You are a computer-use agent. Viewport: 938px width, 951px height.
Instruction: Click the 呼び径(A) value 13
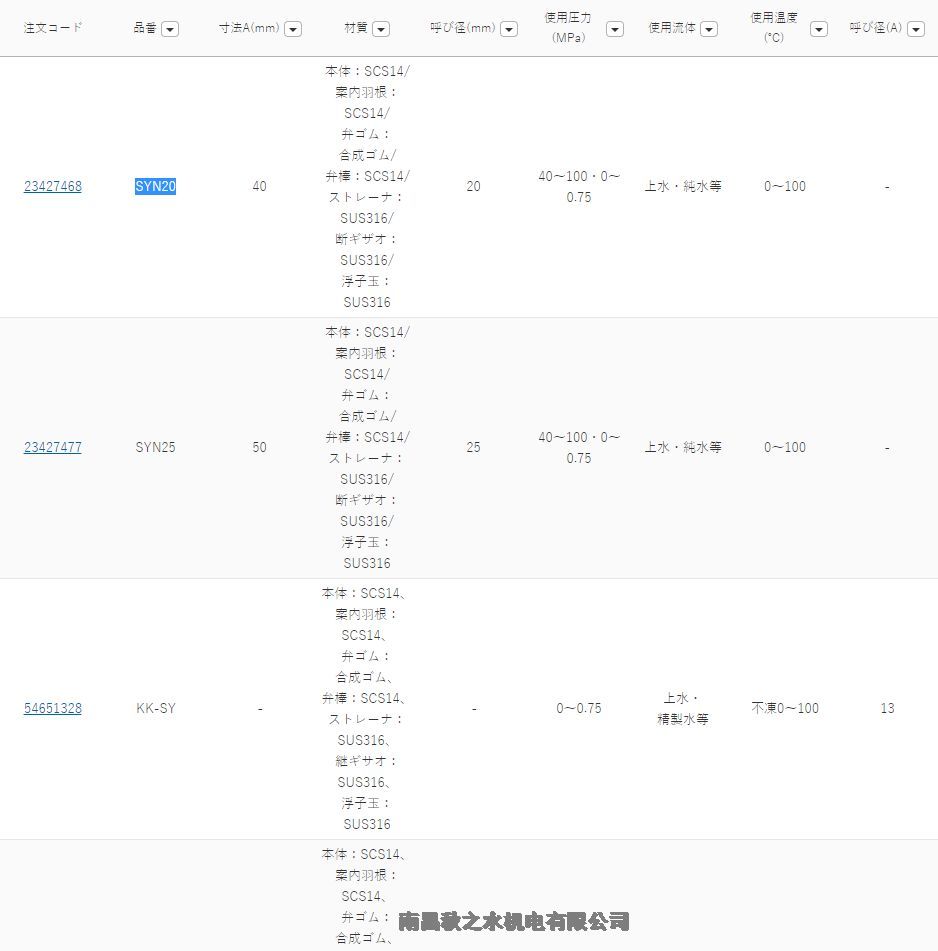pos(887,709)
